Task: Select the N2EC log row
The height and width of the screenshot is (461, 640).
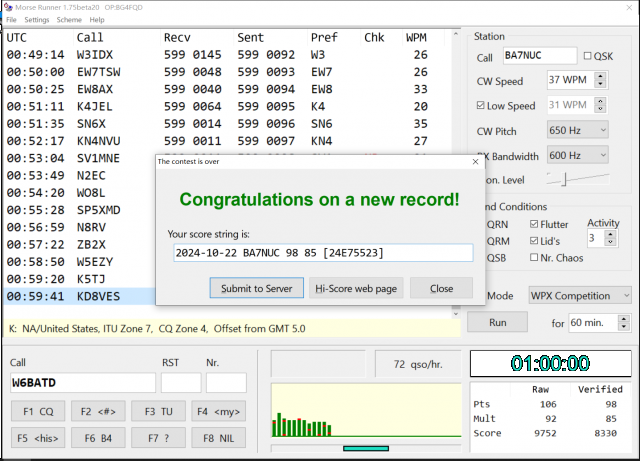Action: pos(80,176)
